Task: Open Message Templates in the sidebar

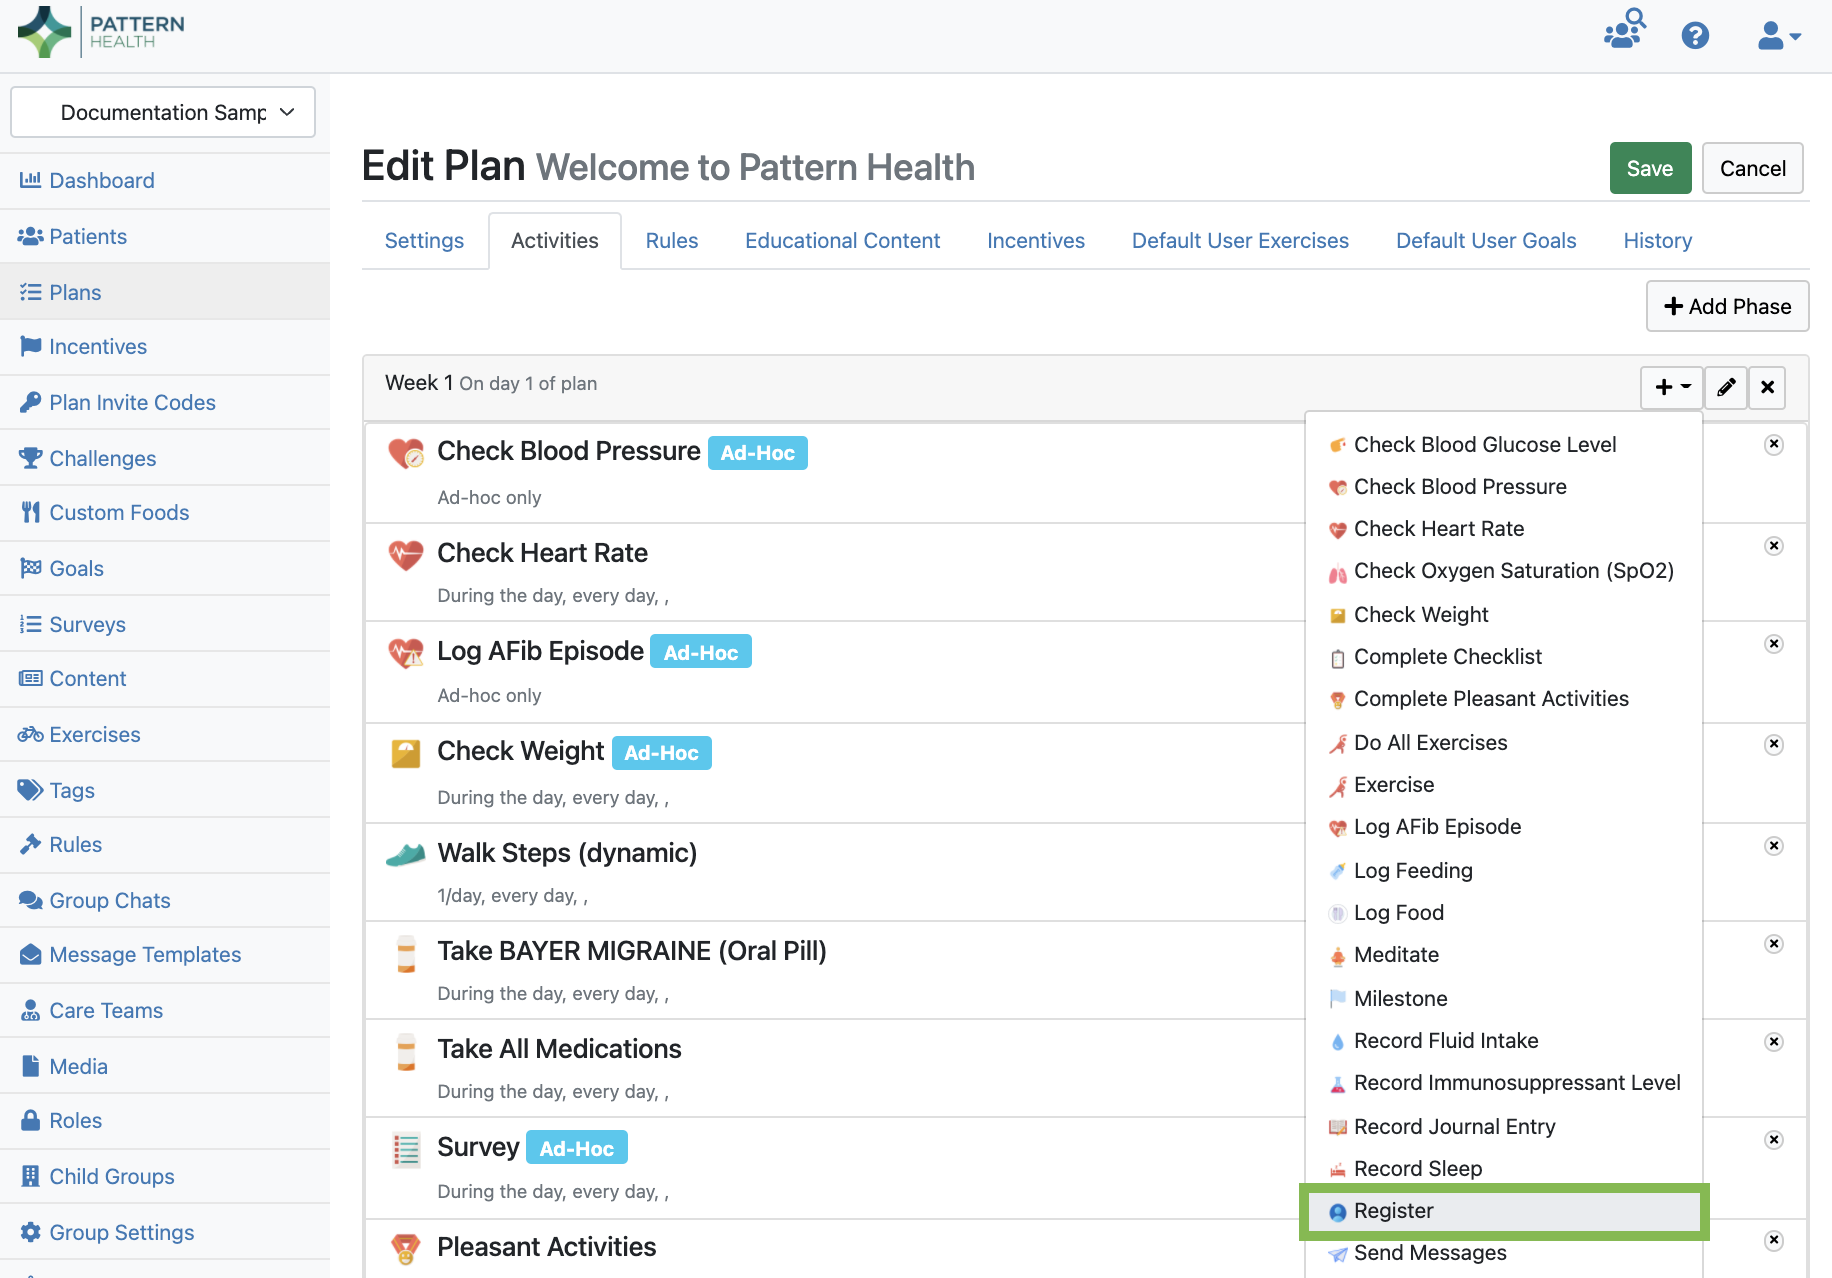Action: (145, 955)
